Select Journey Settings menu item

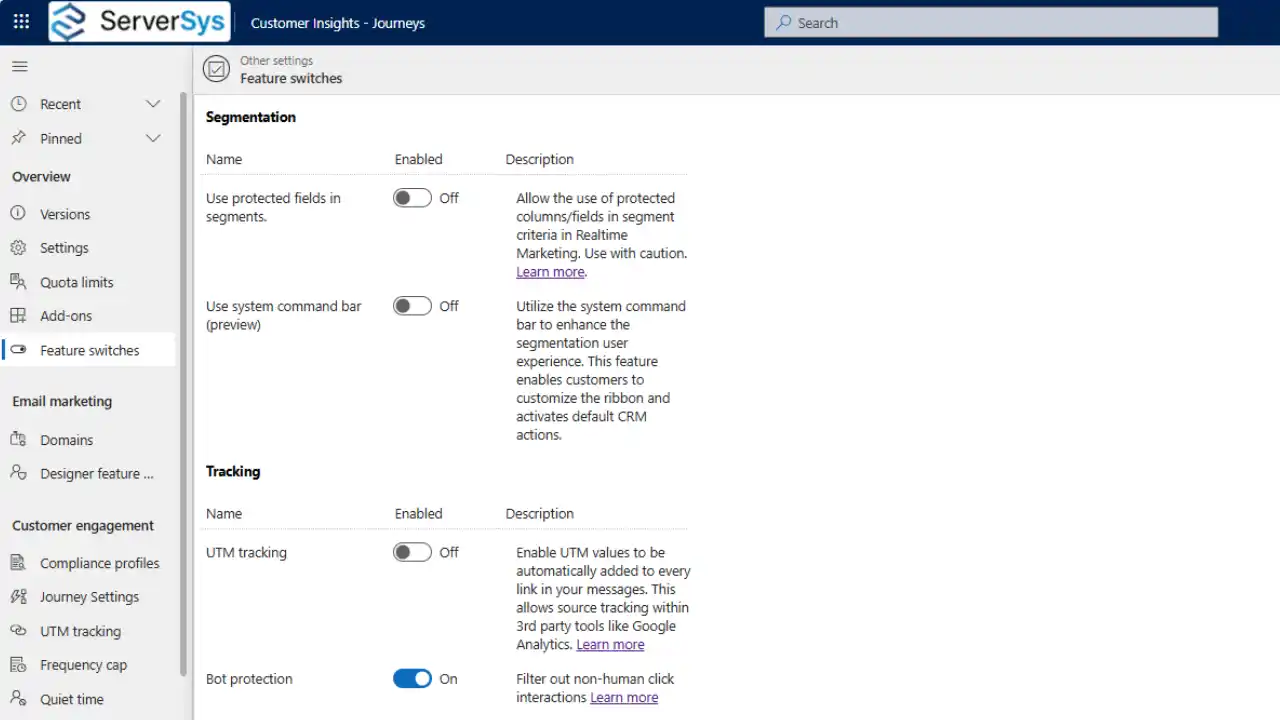tap(89, 597)
